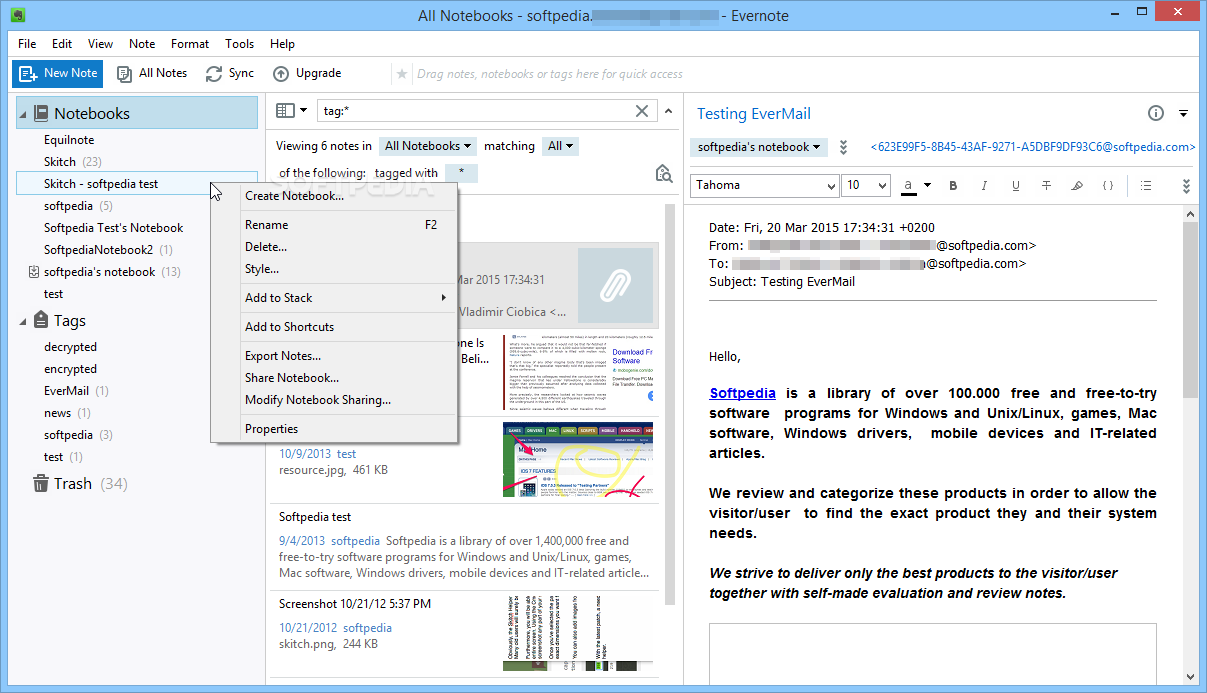Open the softpedia's notebook selector
This screenshot has width=1207, height=693.
(759, 147)
